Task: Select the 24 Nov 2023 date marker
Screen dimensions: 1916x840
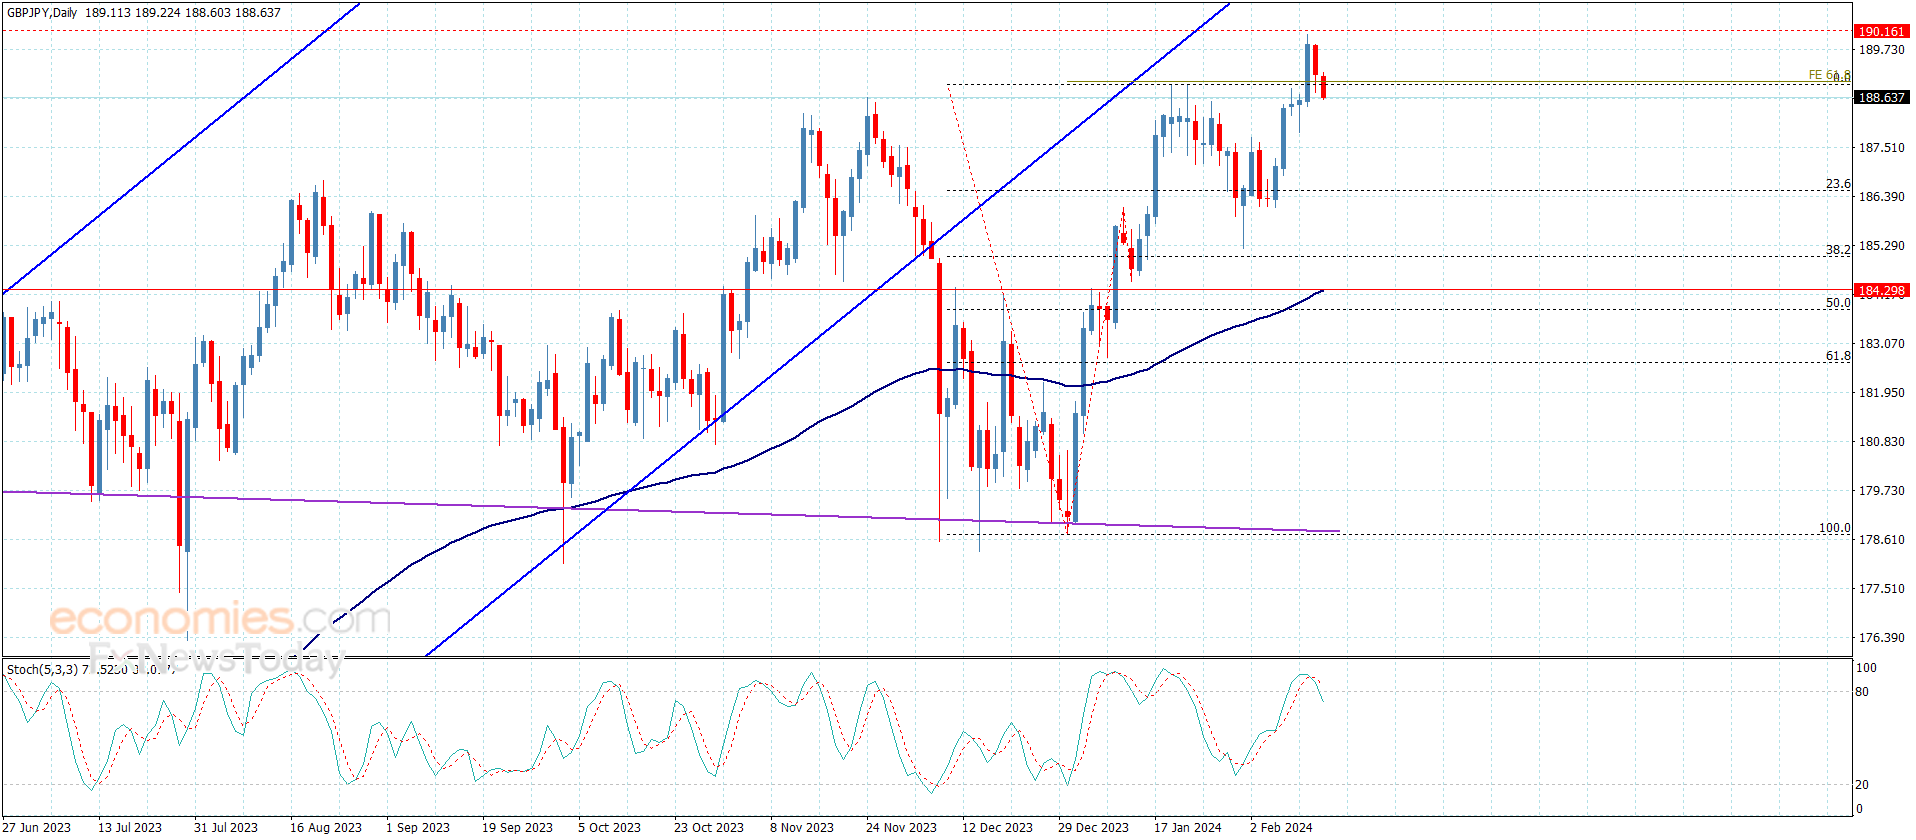Action: 901,827
